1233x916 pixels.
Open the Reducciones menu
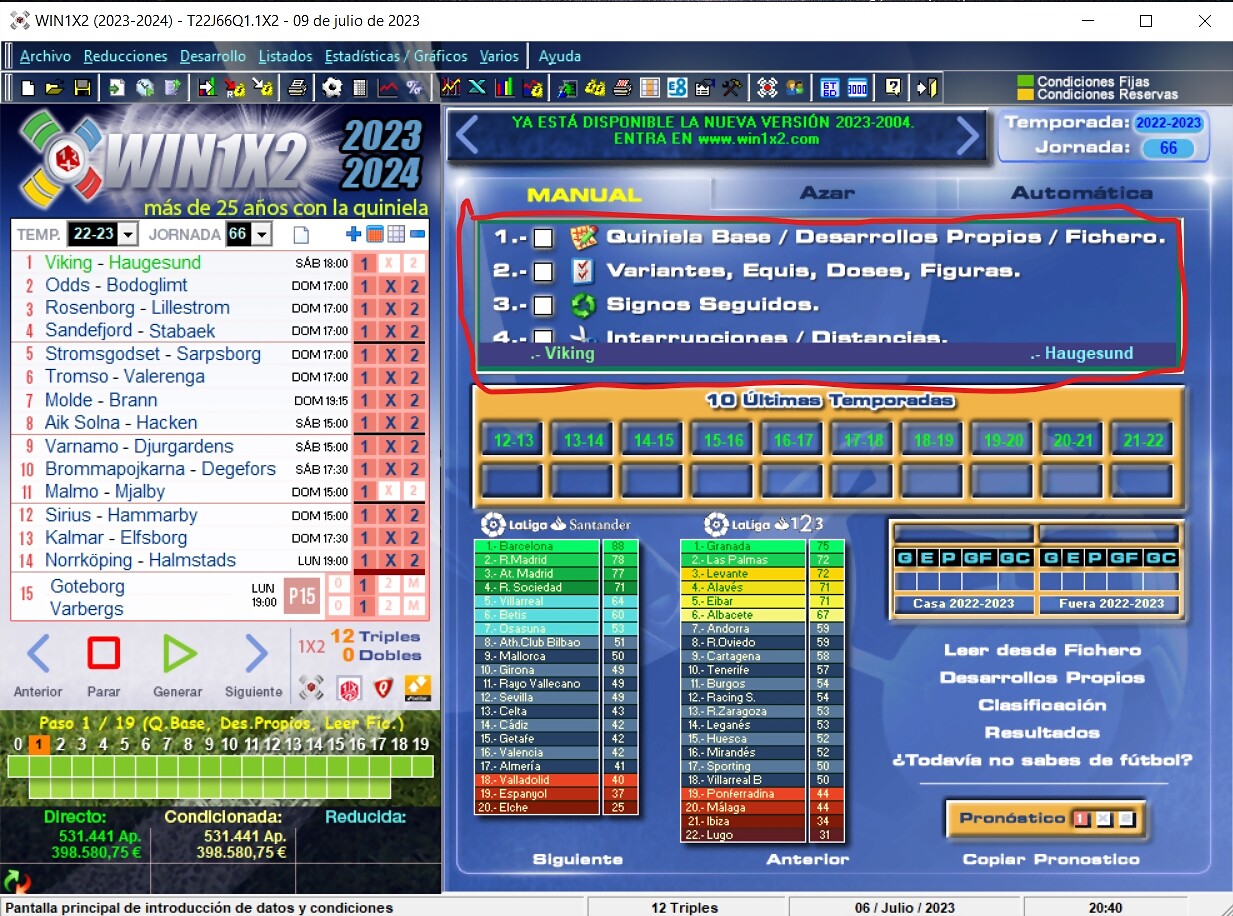[x=125, y=56]
